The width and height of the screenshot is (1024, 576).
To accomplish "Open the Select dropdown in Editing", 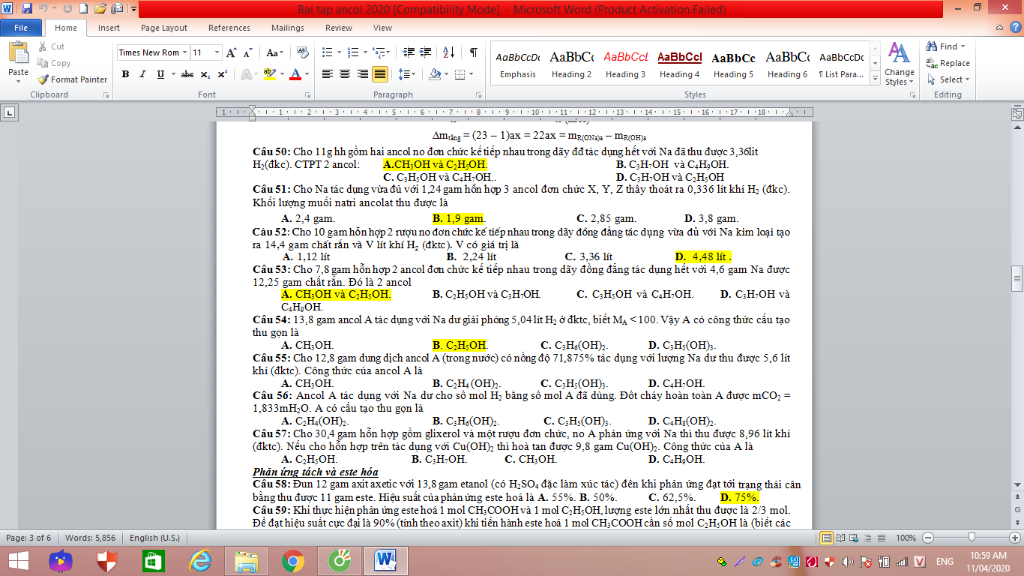I will 948,80.
